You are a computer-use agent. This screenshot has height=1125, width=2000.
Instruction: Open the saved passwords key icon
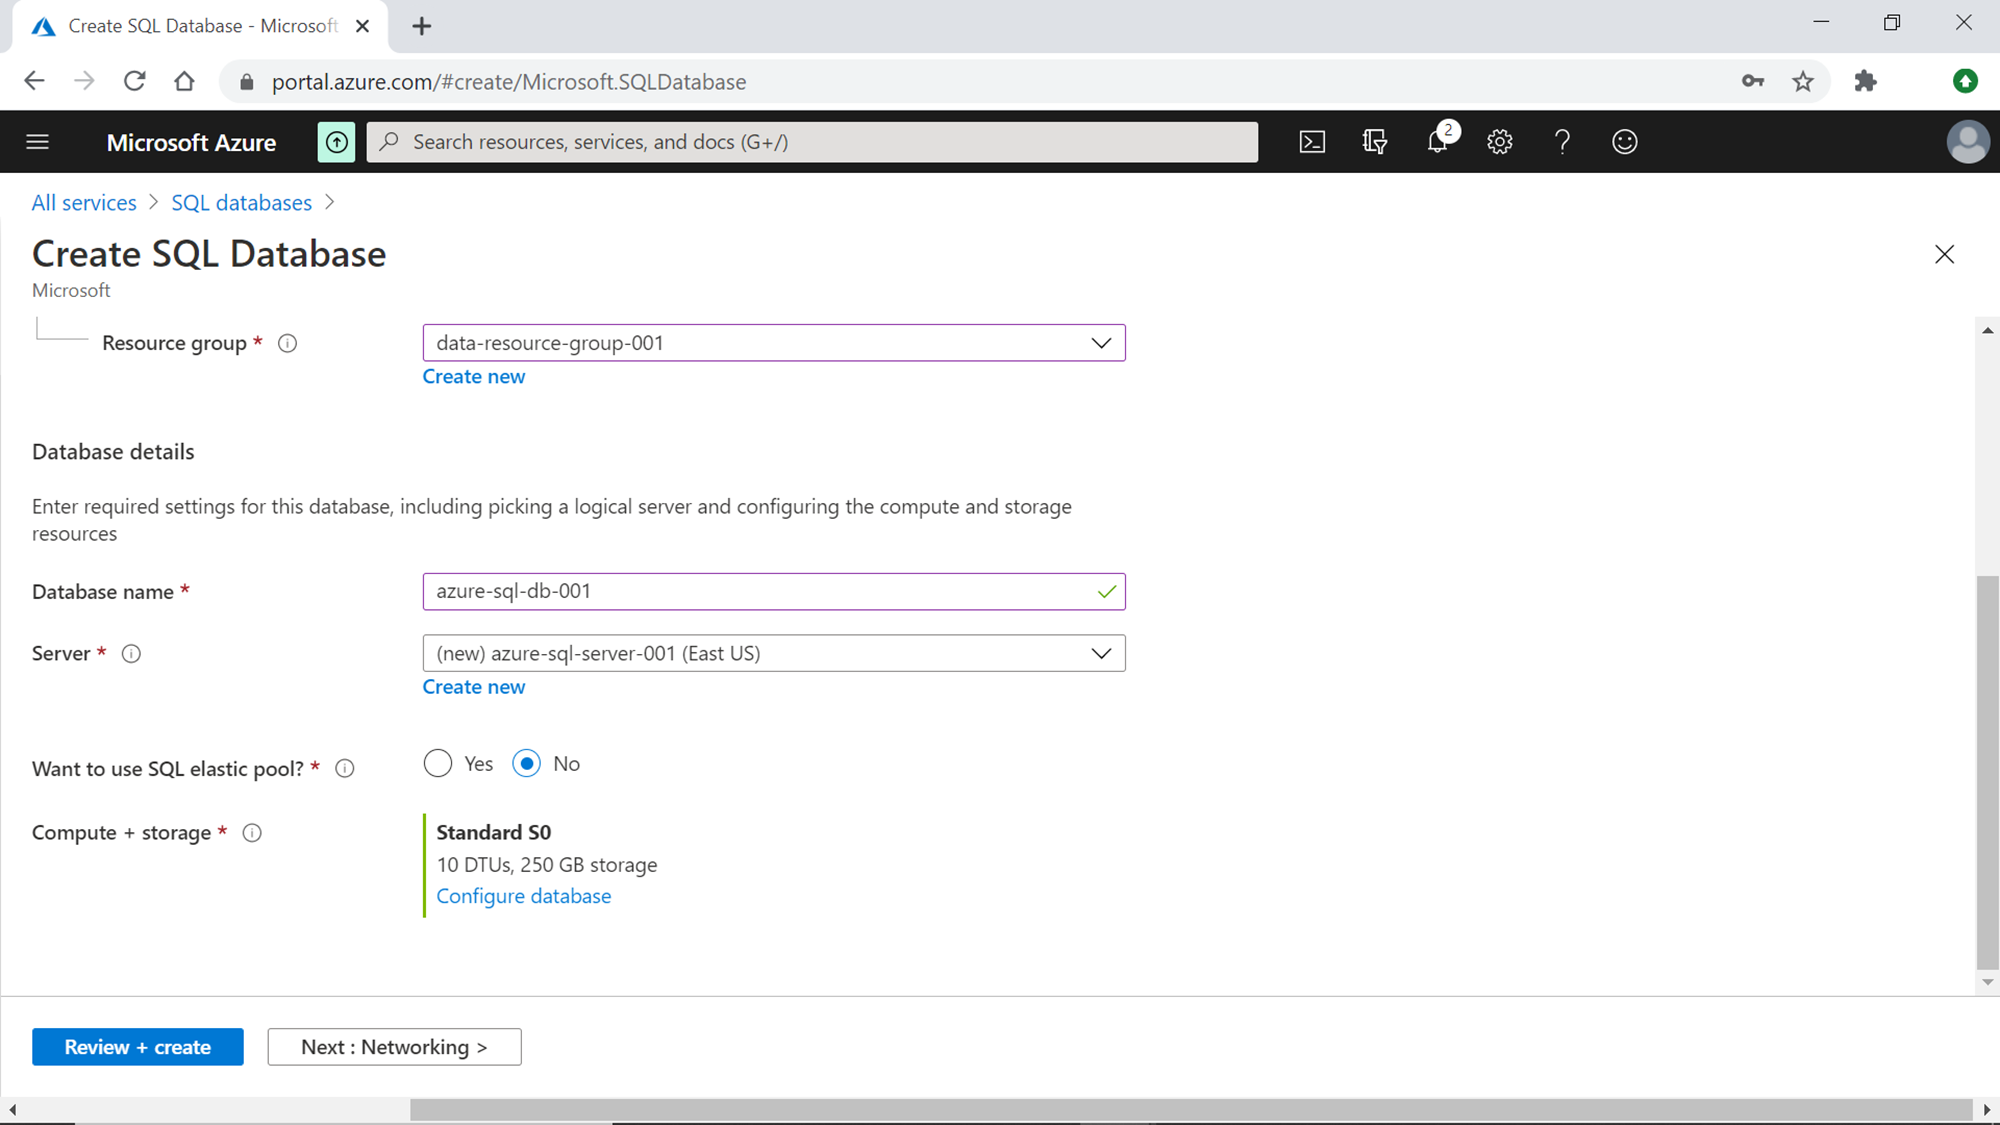pos(1753,81)
